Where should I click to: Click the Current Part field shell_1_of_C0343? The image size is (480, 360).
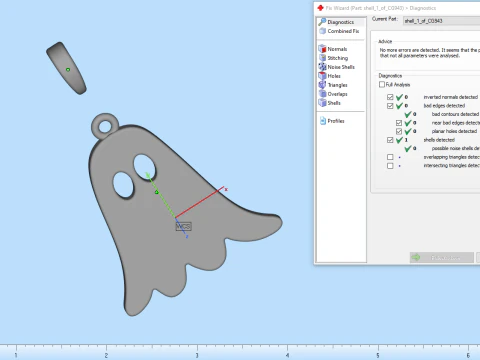click(x=441, y=21)
